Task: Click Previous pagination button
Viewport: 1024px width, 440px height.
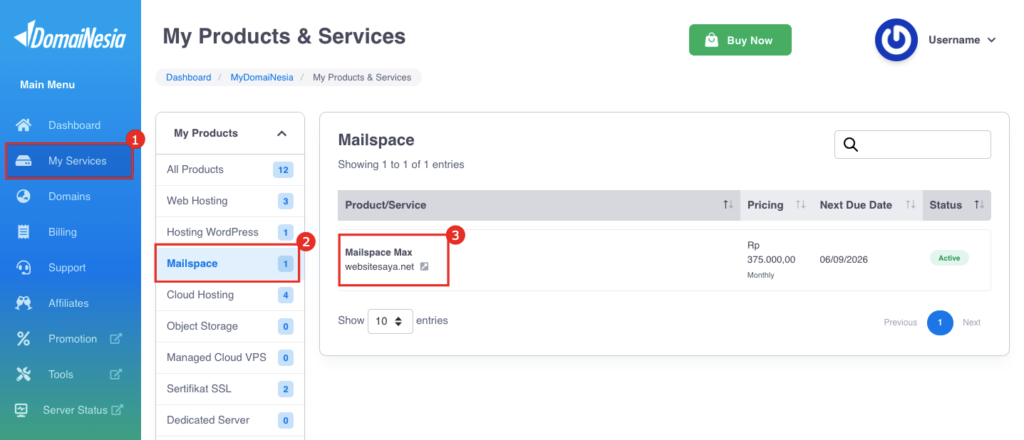Action: click(x=900, y=322)
